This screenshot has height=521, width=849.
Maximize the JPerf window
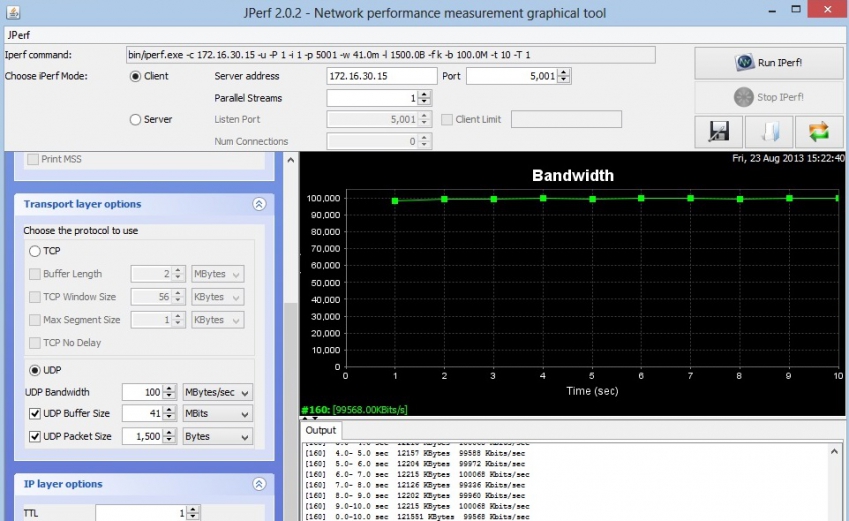click(796, 9)
